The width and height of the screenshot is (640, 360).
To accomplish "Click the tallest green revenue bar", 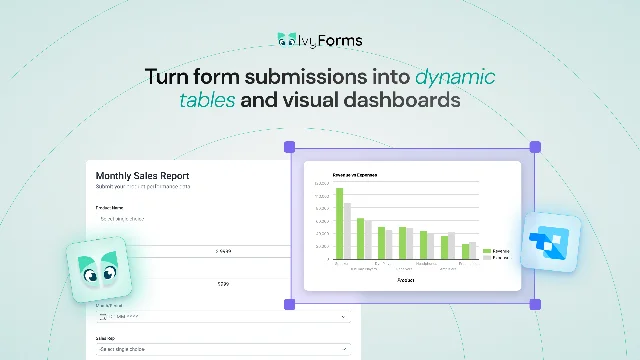I will point(339,223).
